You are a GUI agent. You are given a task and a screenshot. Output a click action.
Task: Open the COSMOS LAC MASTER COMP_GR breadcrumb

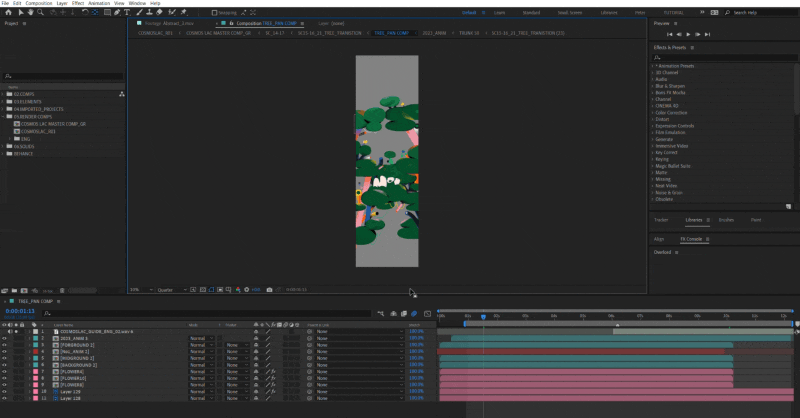pos(217,32)
